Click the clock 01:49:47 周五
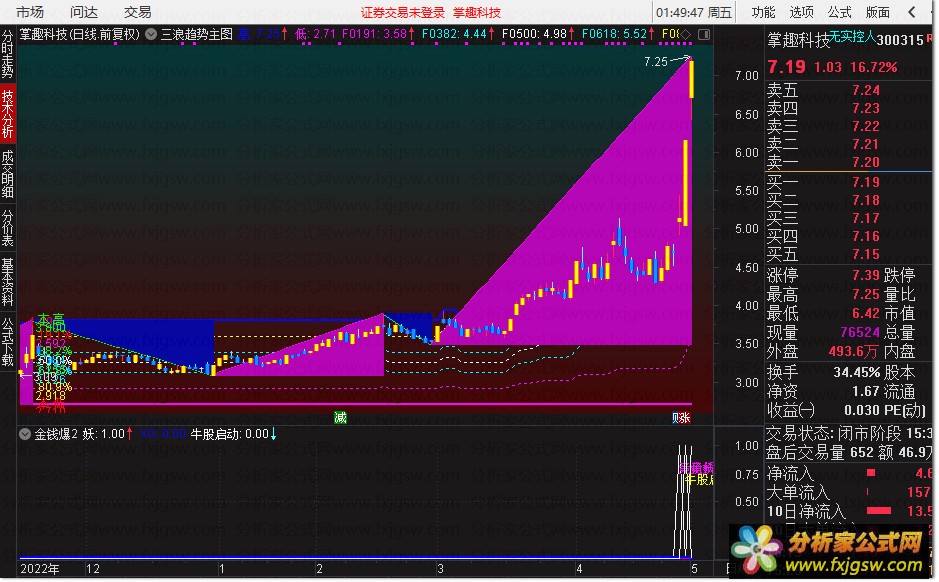Screen dimensions: 939x582 [x=693, y=13]
